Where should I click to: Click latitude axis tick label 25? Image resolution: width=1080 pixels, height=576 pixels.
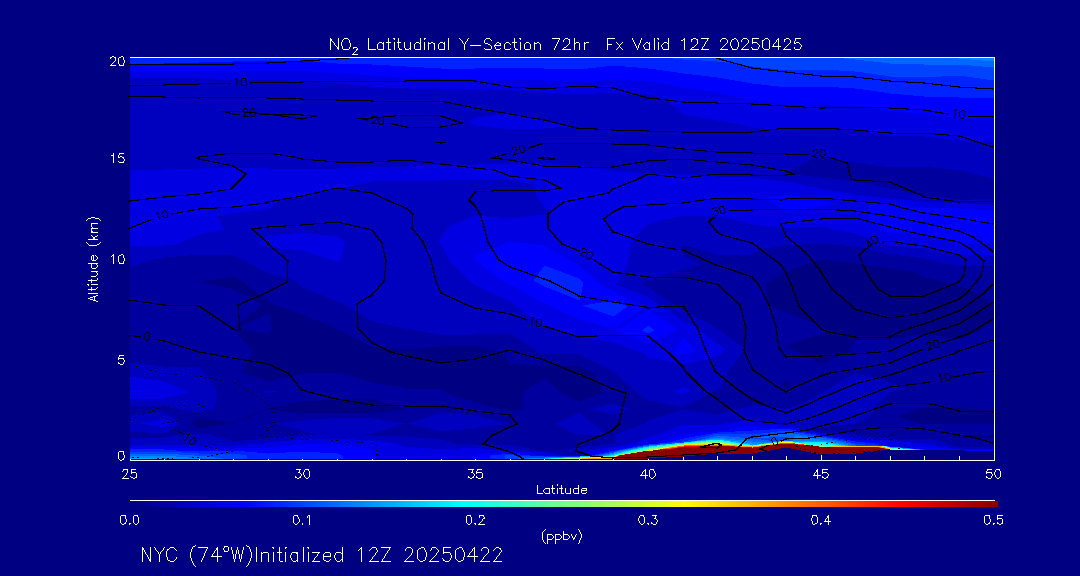pyautogui.click(x=130, y=473)
